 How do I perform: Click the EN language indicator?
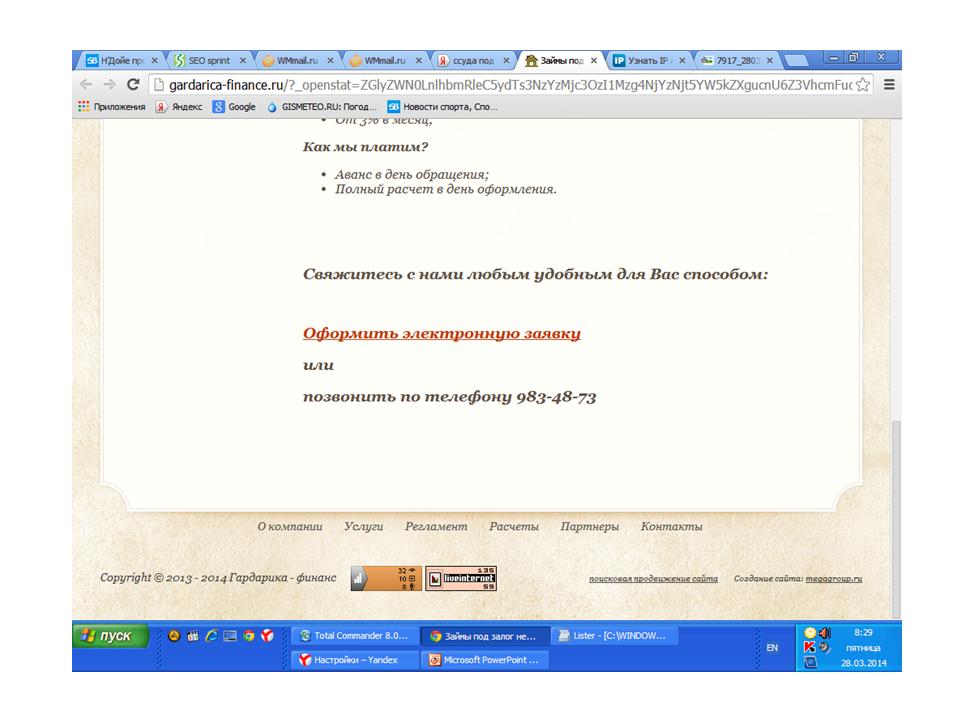click(772, 648)
